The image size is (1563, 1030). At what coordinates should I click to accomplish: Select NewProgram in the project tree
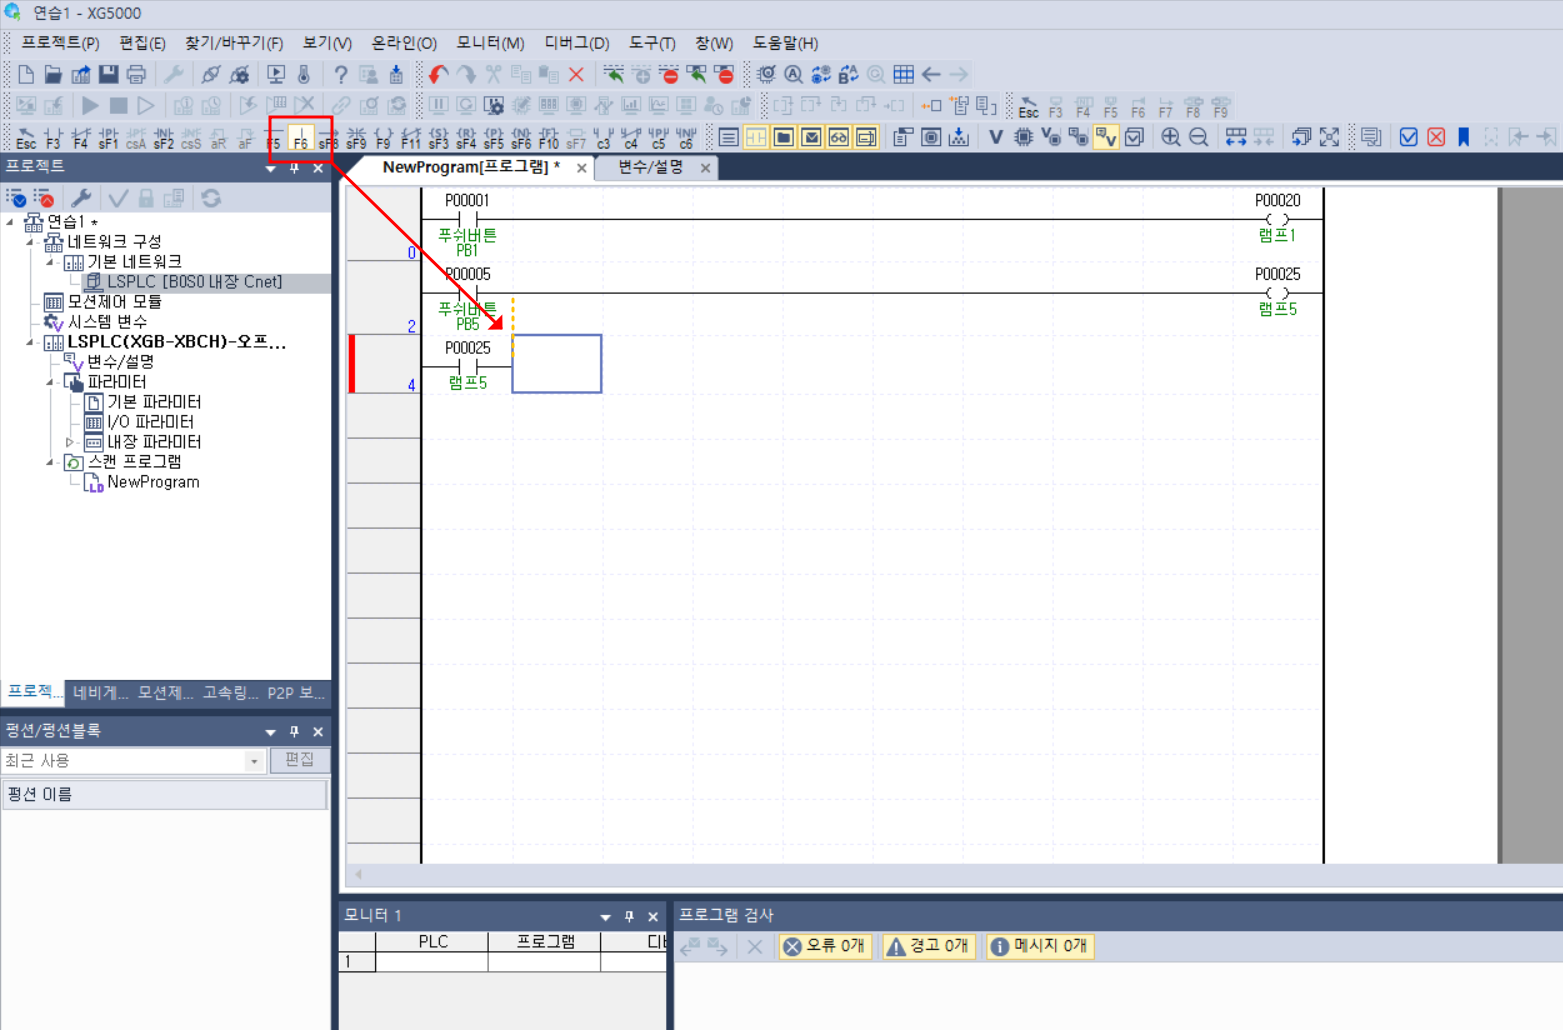[153, 482]
